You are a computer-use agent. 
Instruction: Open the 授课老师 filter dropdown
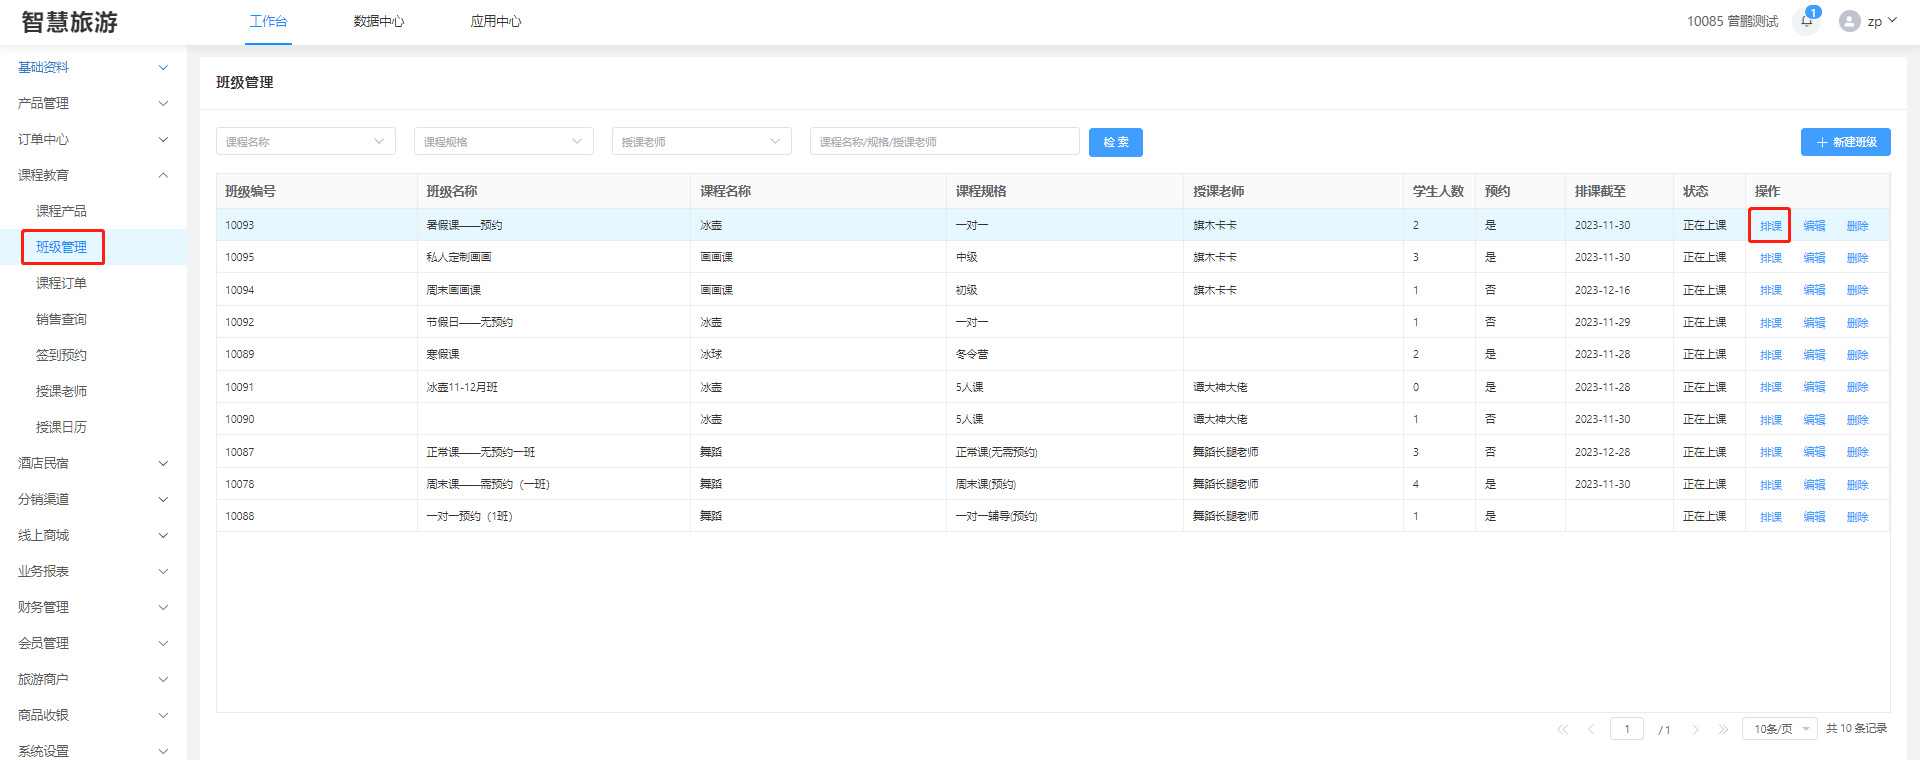[x=701, y=142]
